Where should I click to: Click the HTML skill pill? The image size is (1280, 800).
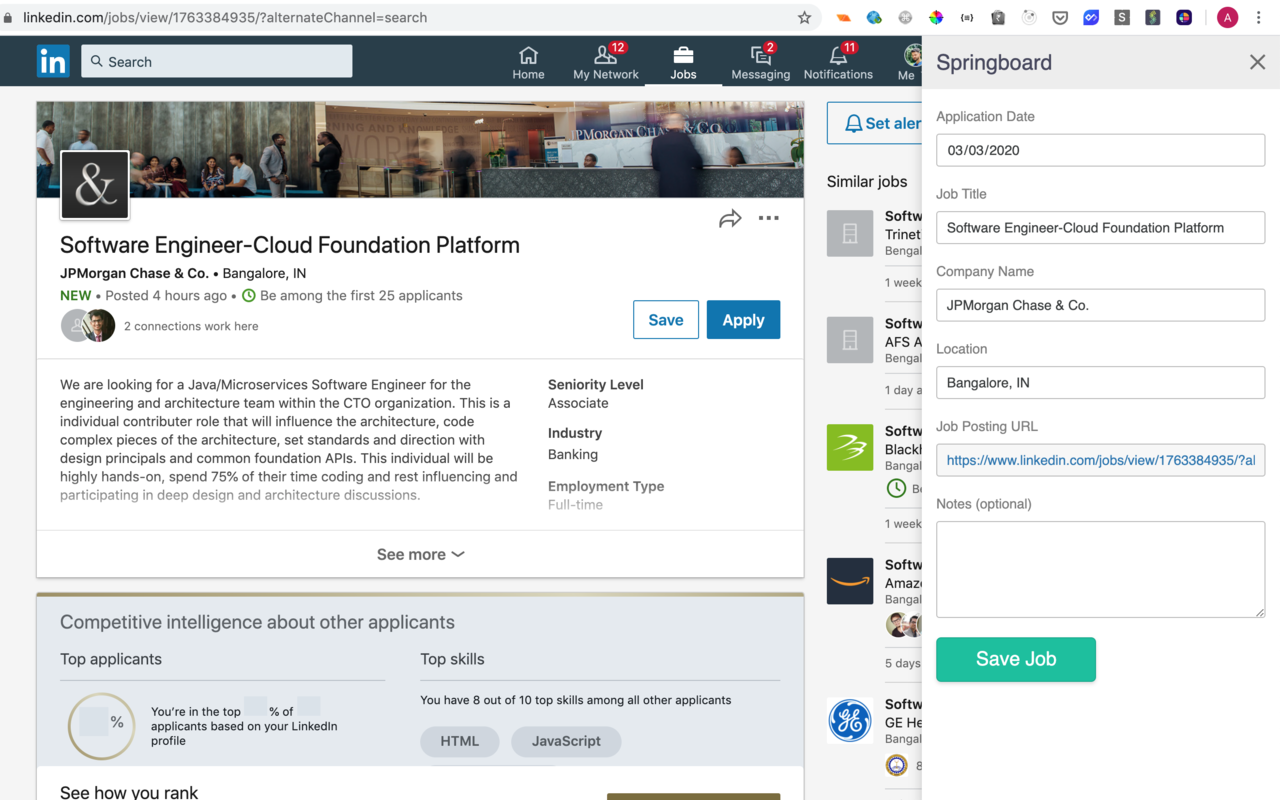coord(460,741)
